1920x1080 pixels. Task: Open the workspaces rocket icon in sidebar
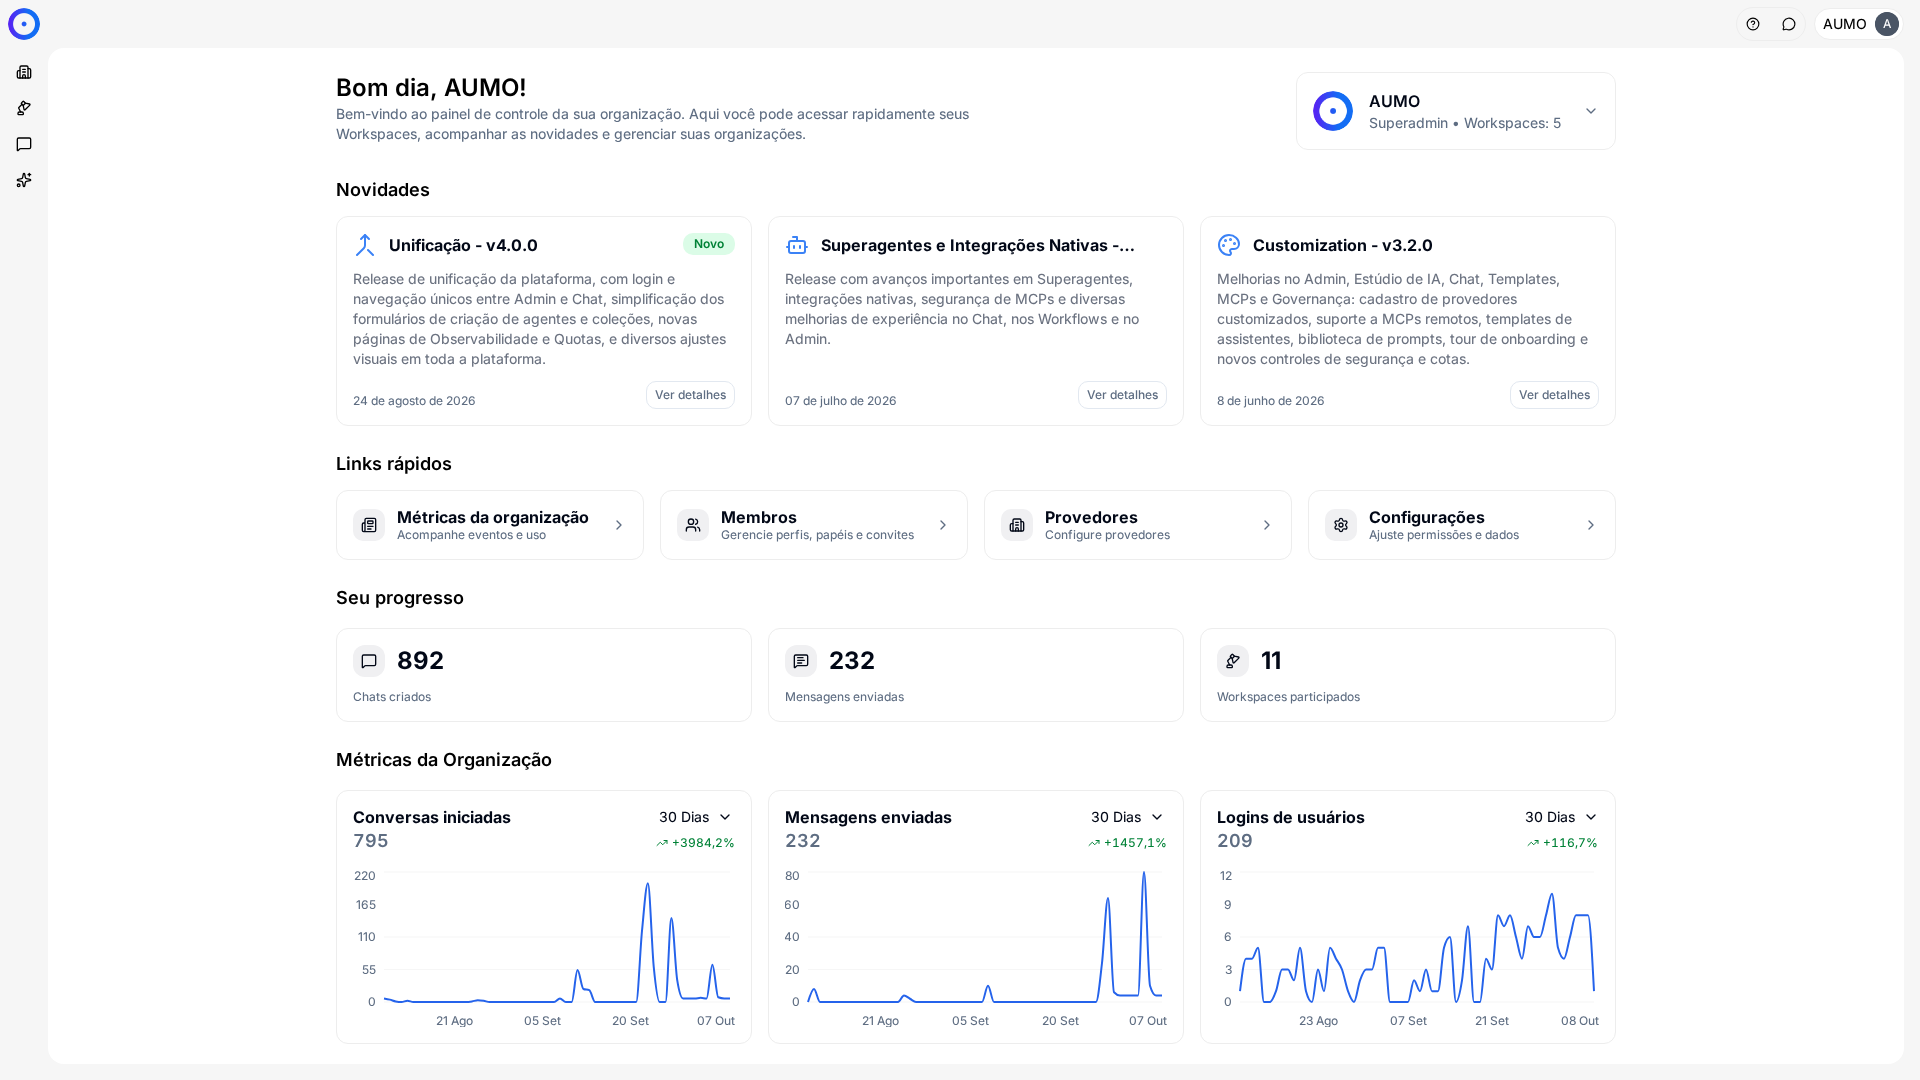click(24, 108)
